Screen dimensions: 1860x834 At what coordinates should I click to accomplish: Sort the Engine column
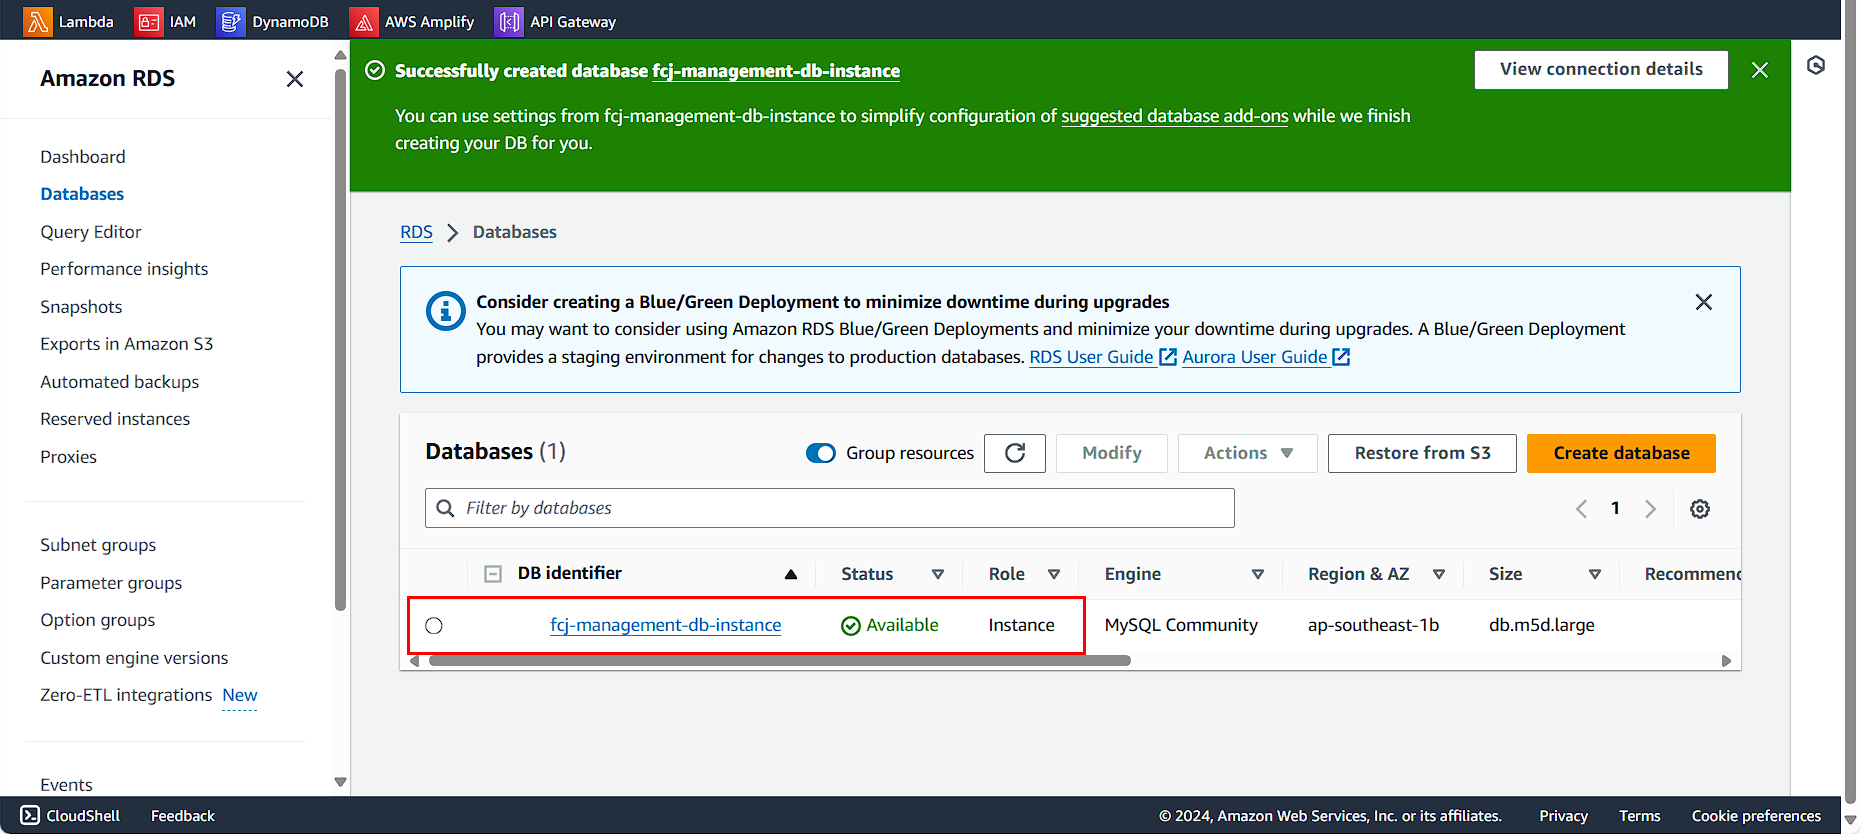[x=1258, y=574]
